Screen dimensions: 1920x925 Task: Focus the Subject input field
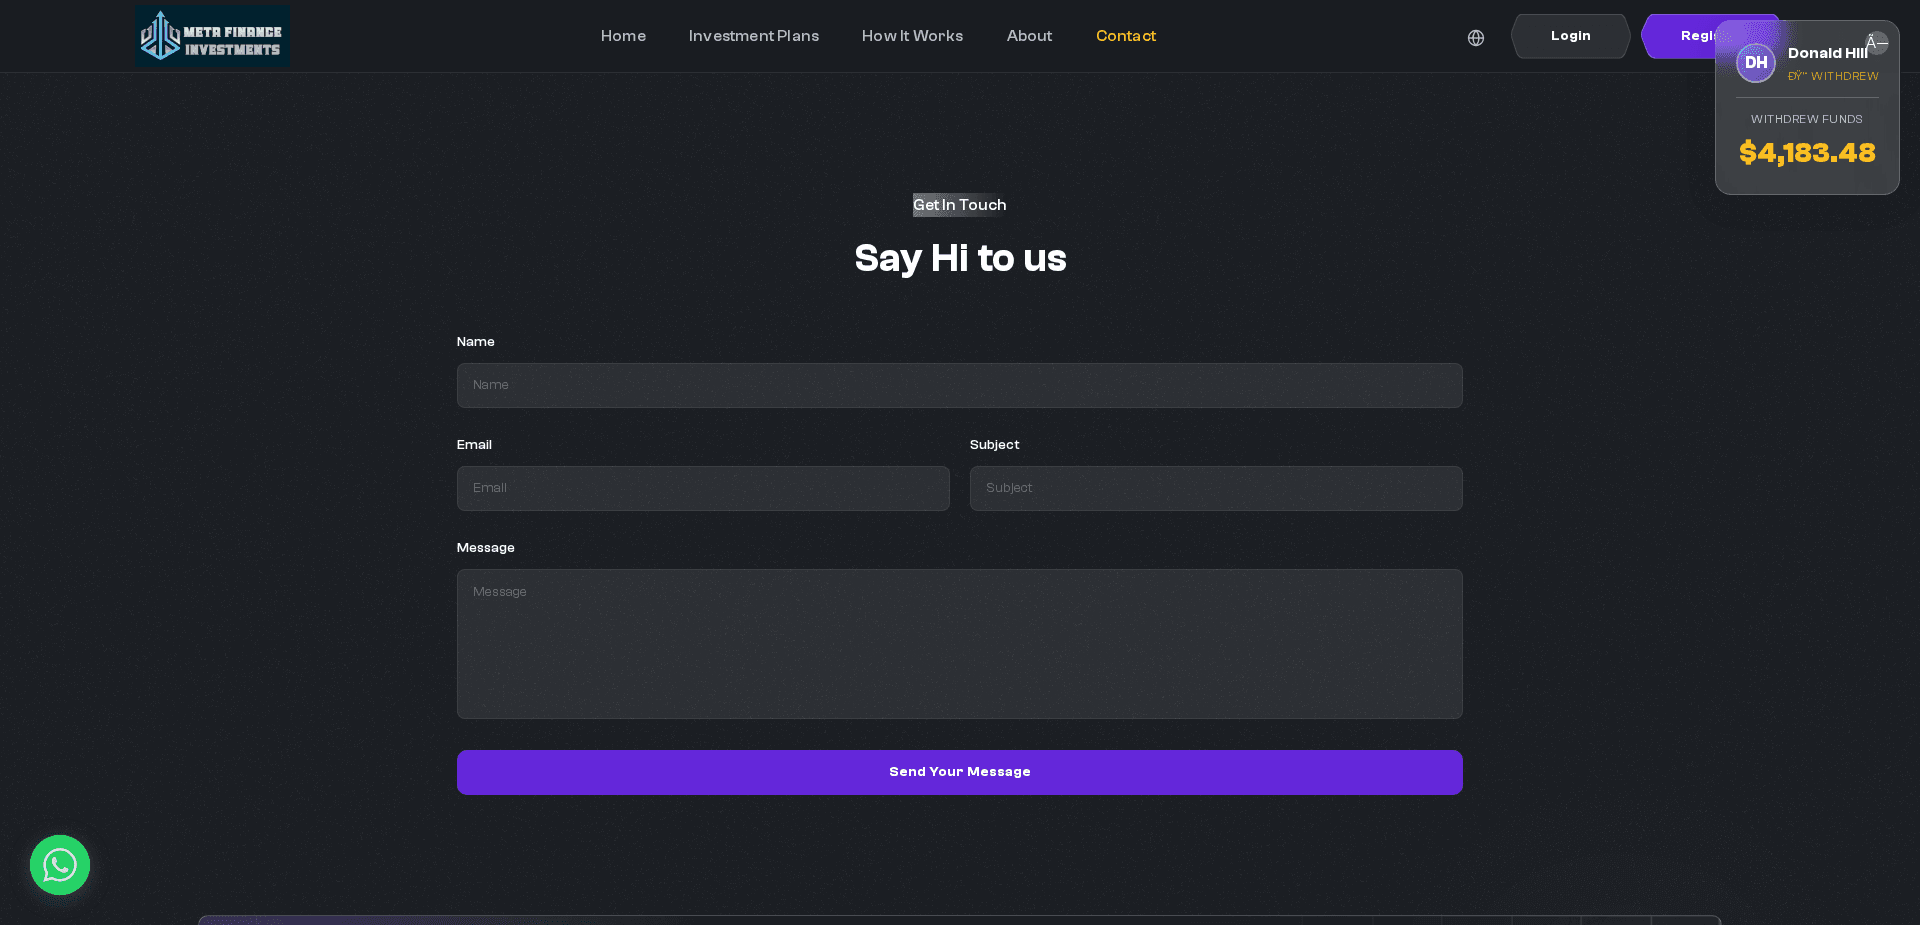tap(1216, 488)
